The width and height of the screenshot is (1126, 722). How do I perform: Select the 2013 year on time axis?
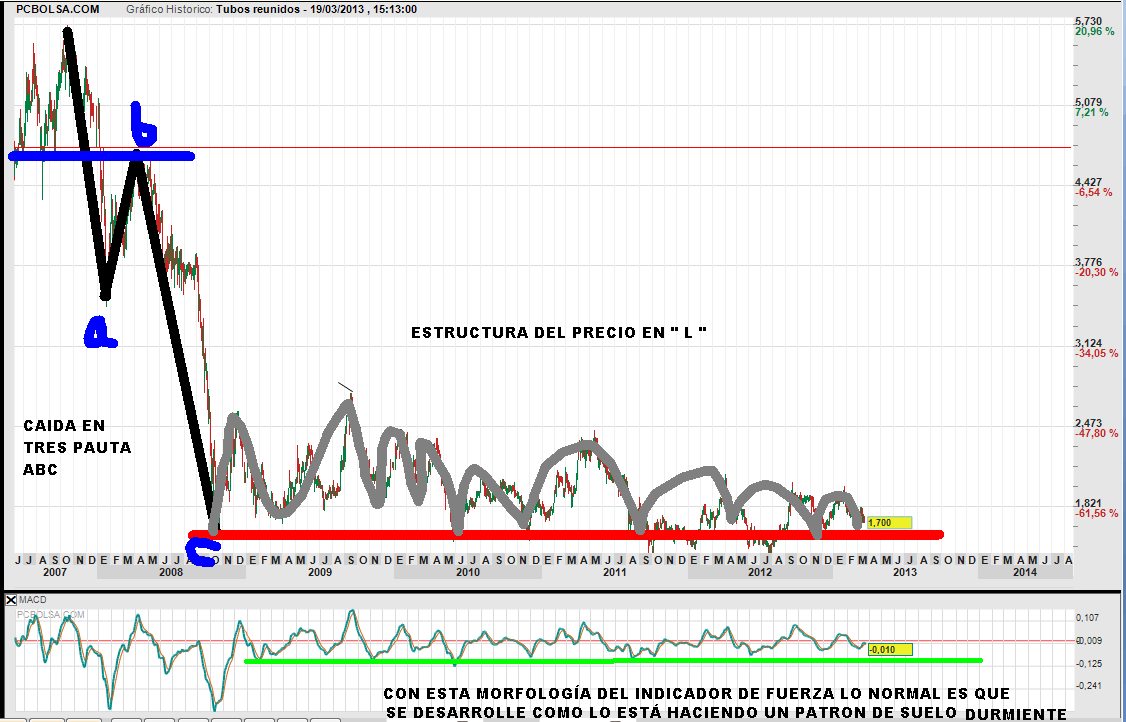pyautogui.click(x=904, y=572)
